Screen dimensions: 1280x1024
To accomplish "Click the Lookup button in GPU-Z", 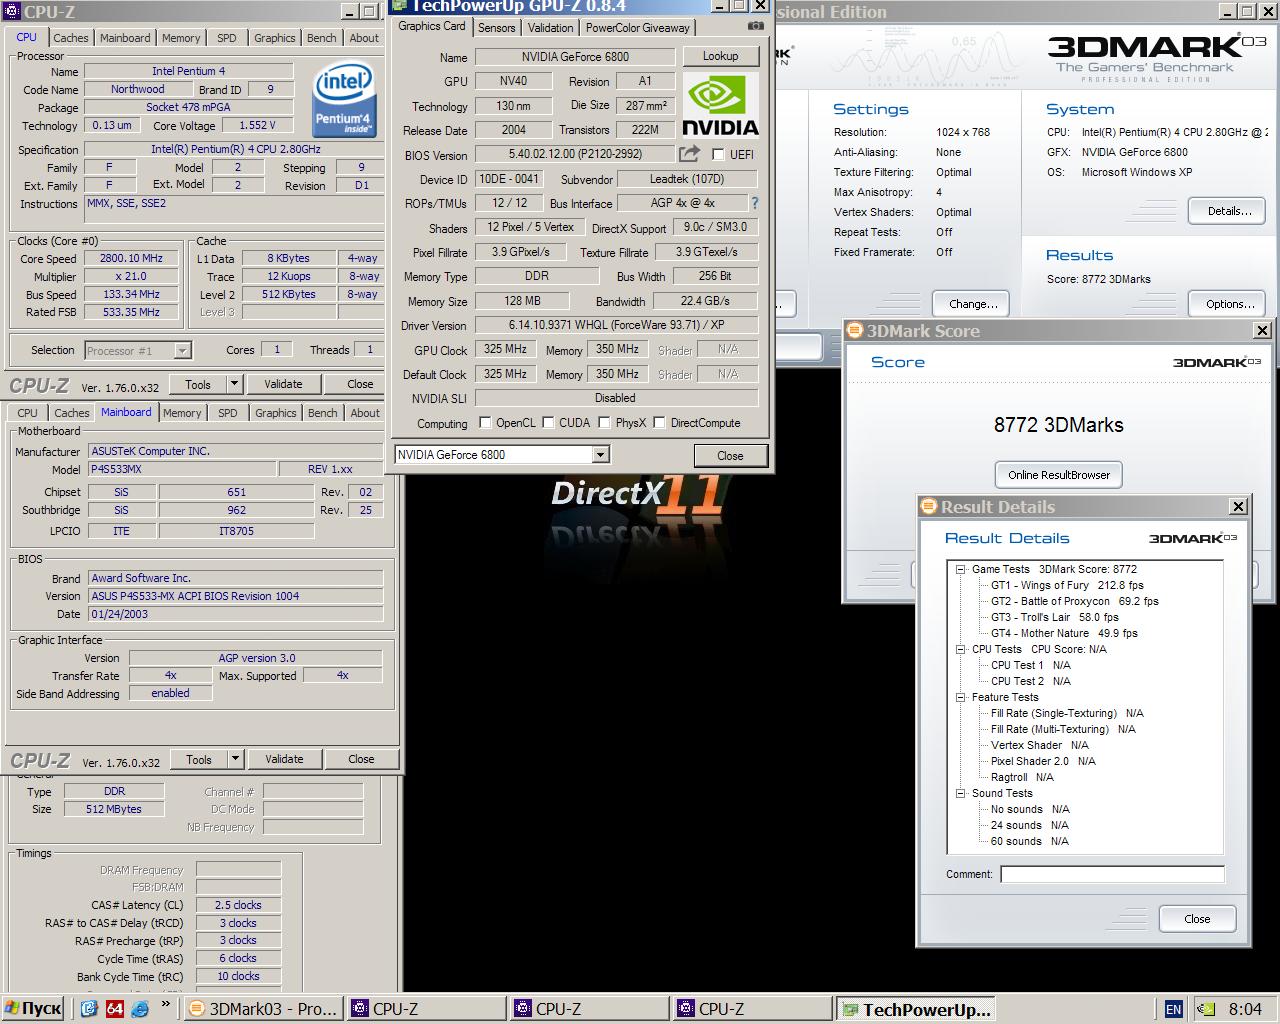I will [x=720, y=56].
